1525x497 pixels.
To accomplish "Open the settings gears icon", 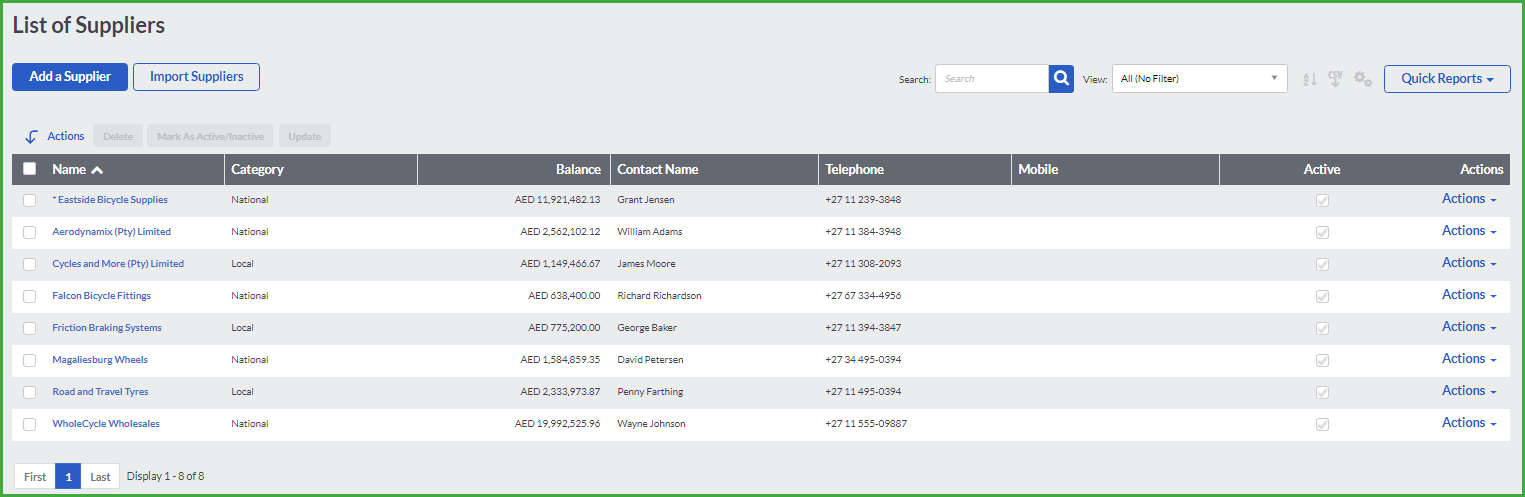I will tap(1362, 79).
